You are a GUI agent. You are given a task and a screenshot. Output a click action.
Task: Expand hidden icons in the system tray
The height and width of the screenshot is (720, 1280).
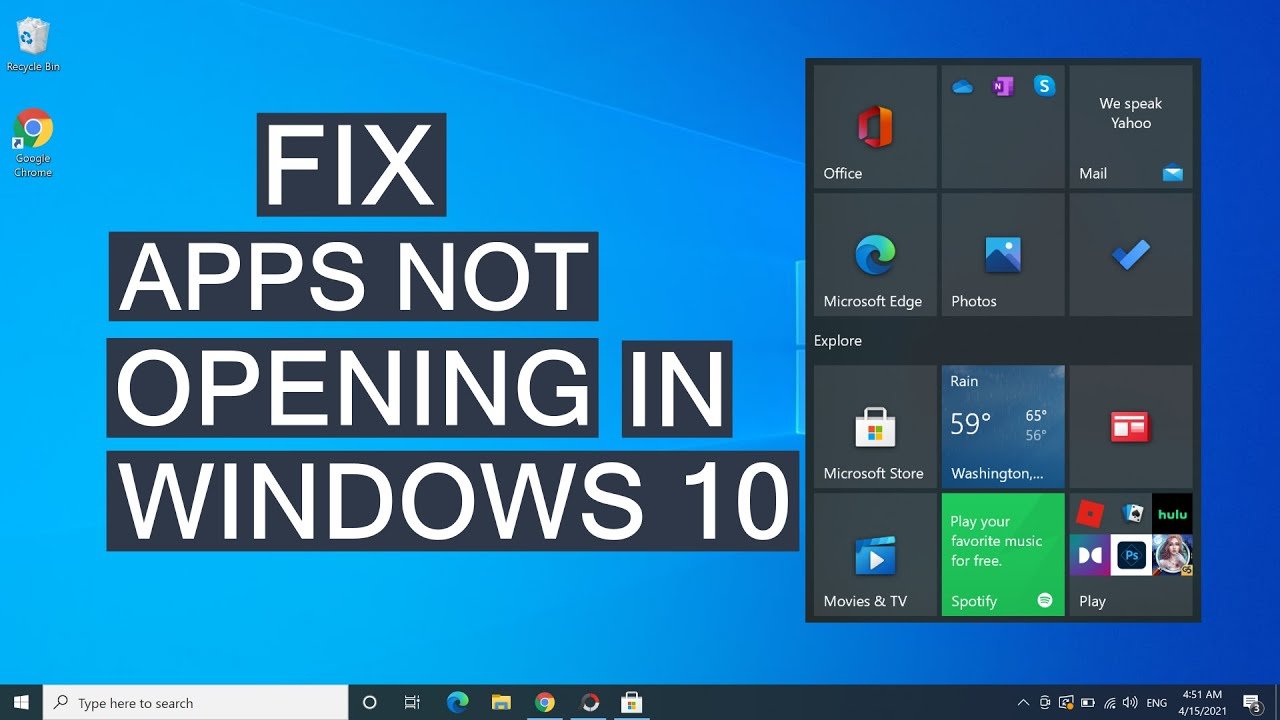pos(1023,701)
